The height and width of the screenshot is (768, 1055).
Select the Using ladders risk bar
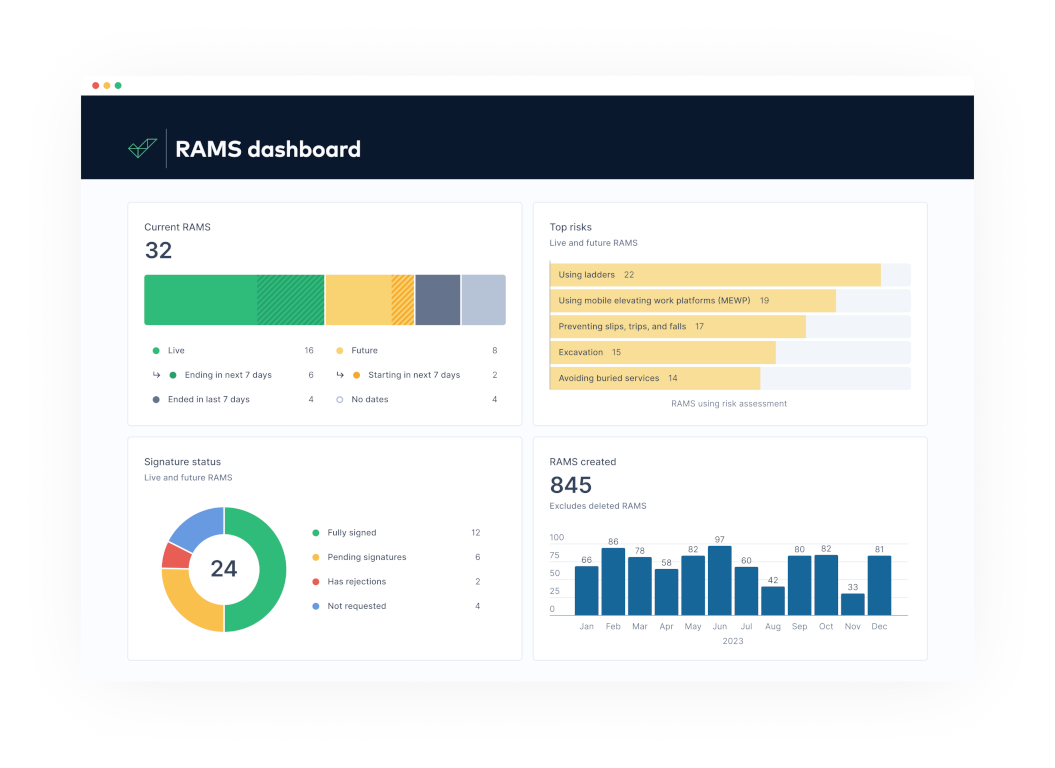click(x=715, y=275)
